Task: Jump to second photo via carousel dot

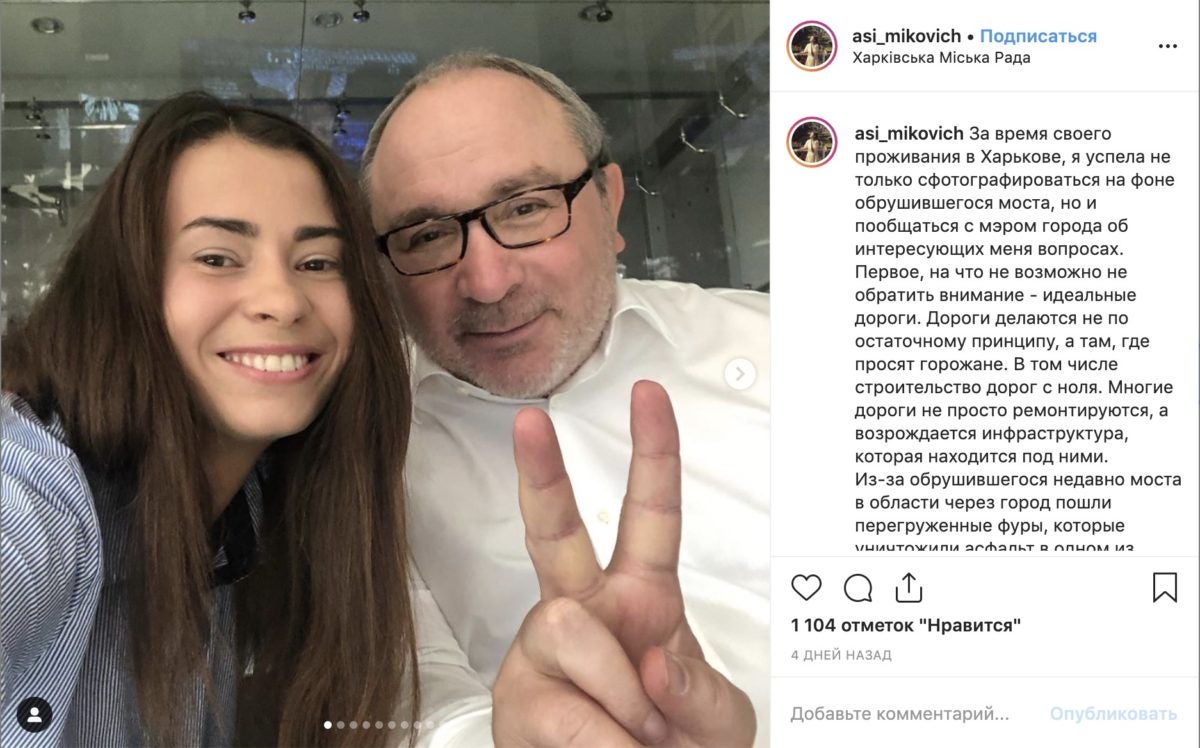Action: pos(341,725)
